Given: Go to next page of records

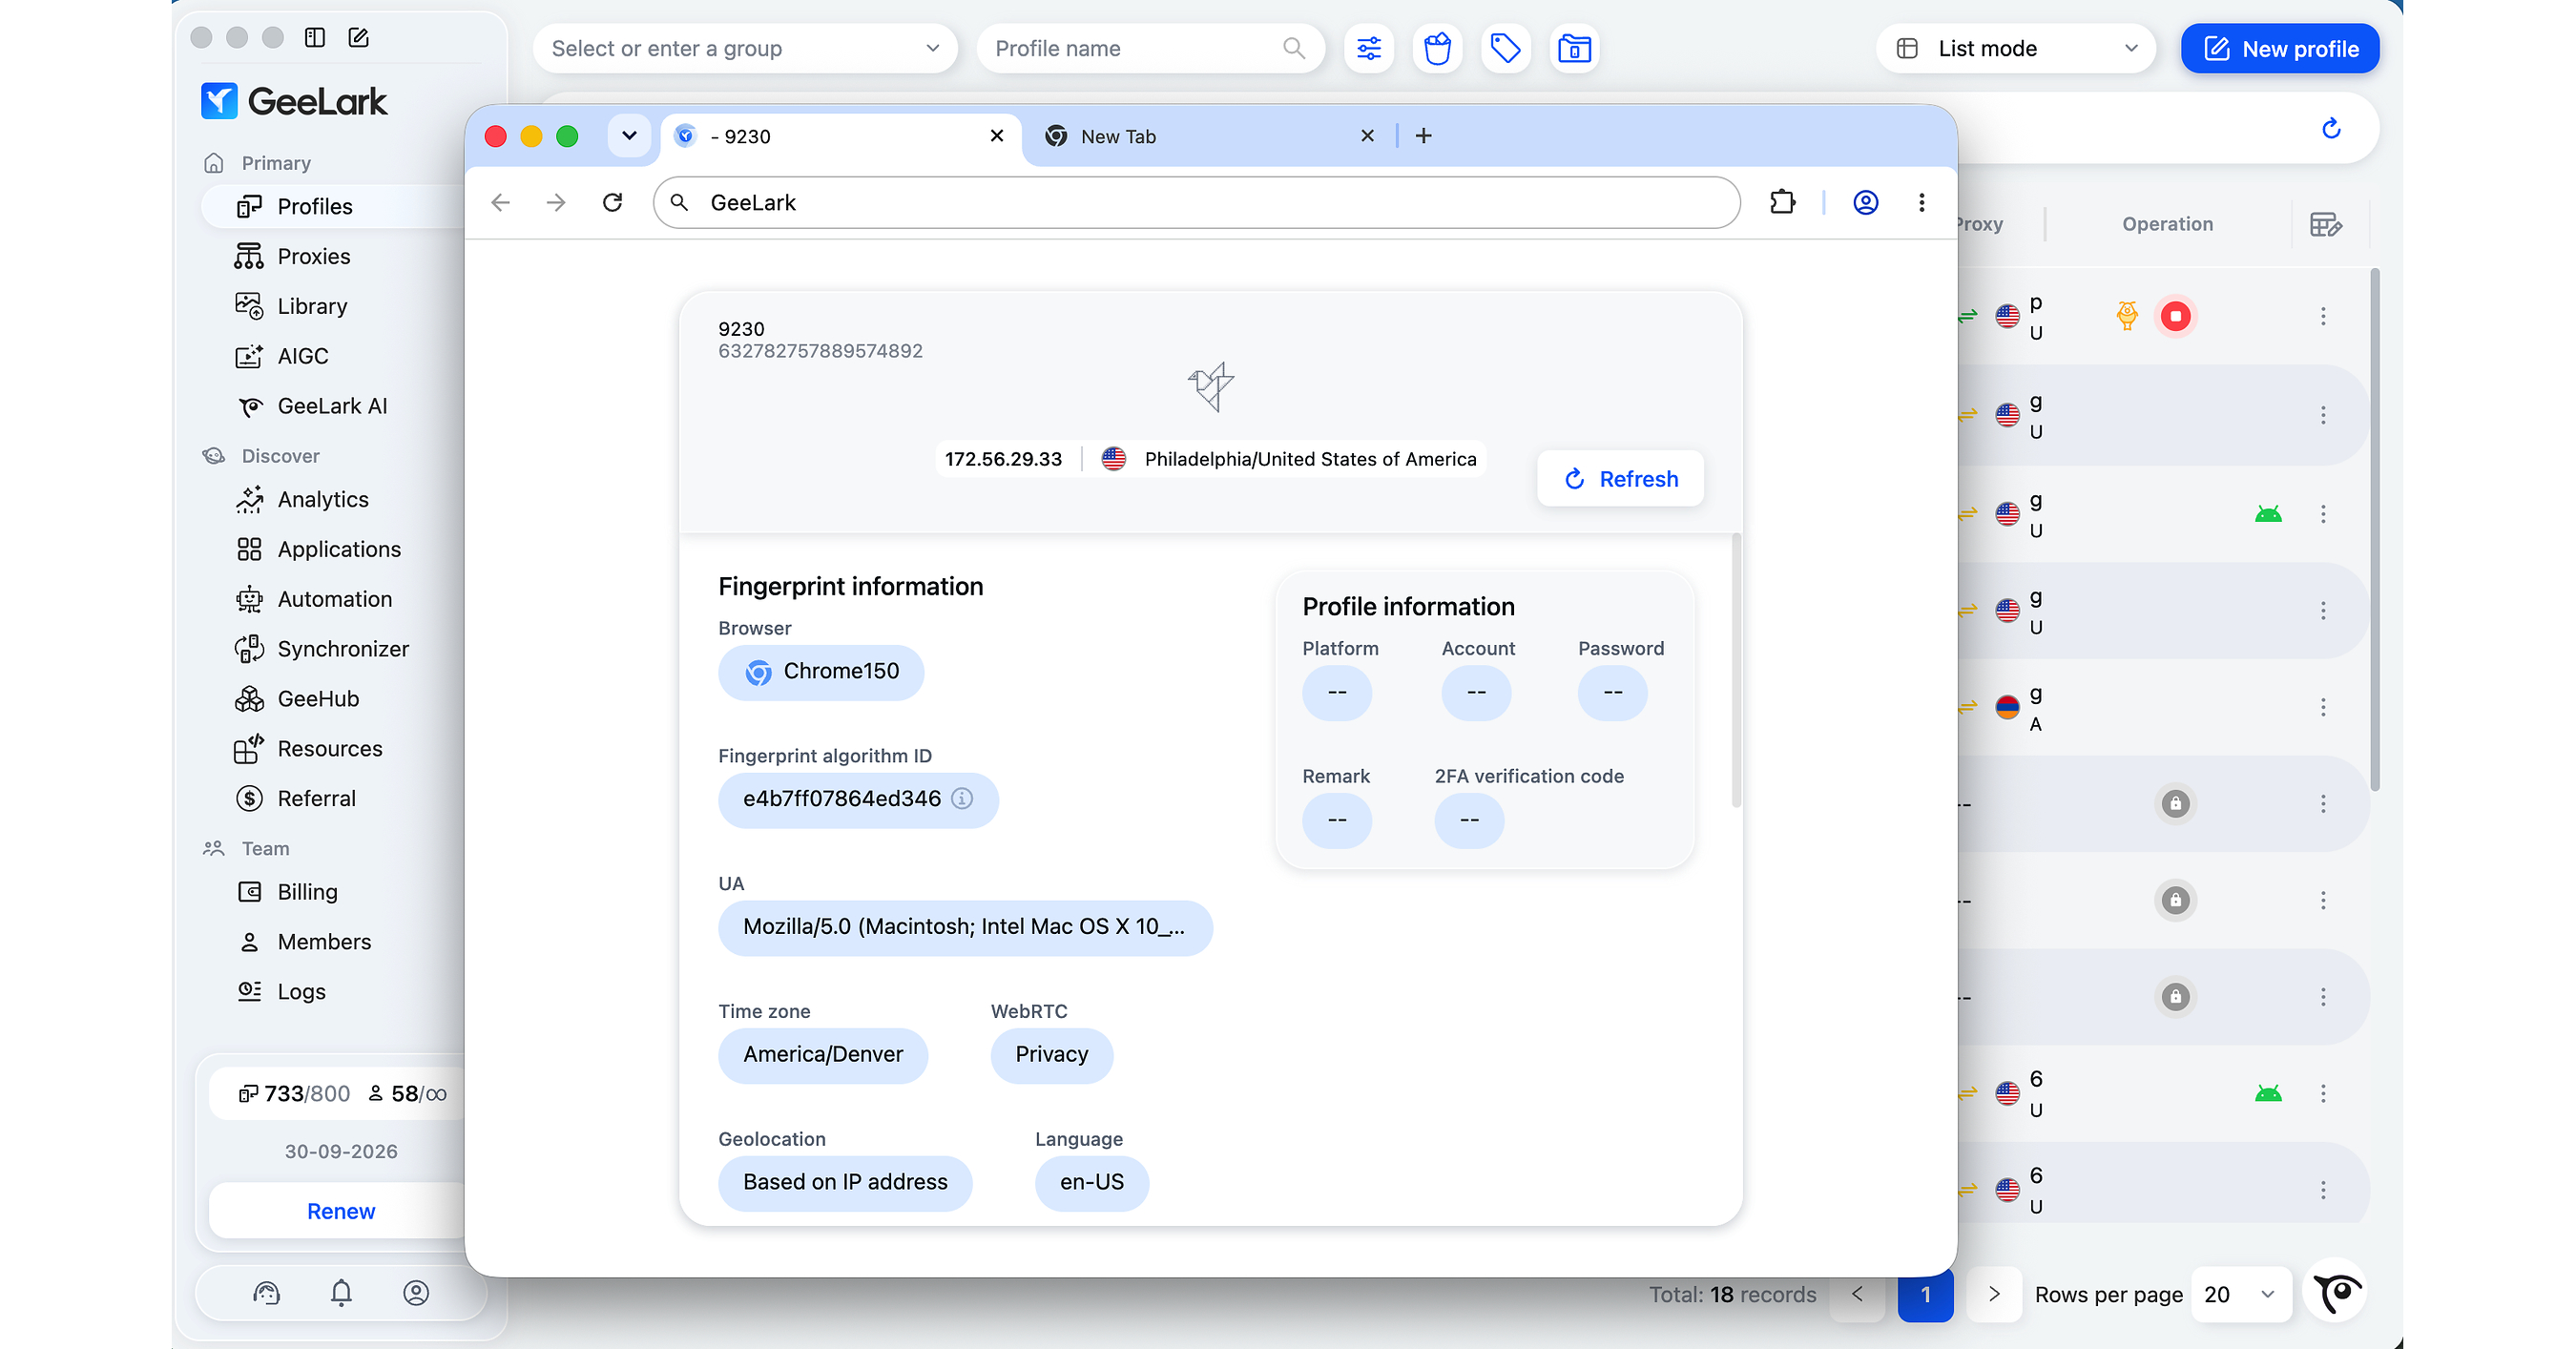Looking at the screenshot, I should [1994, 1294].
